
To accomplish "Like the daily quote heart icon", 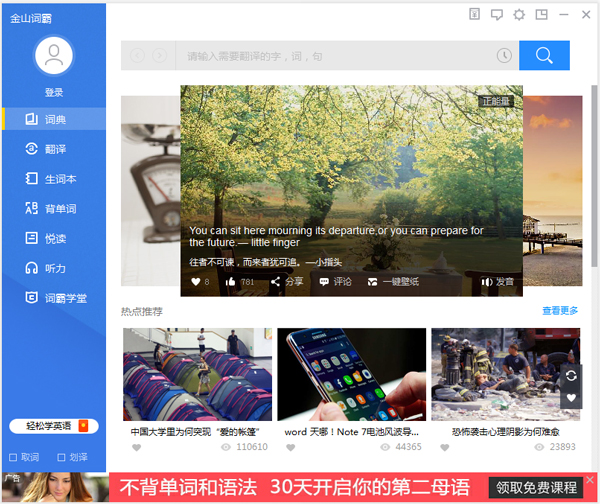I will (x=196, y=282).
